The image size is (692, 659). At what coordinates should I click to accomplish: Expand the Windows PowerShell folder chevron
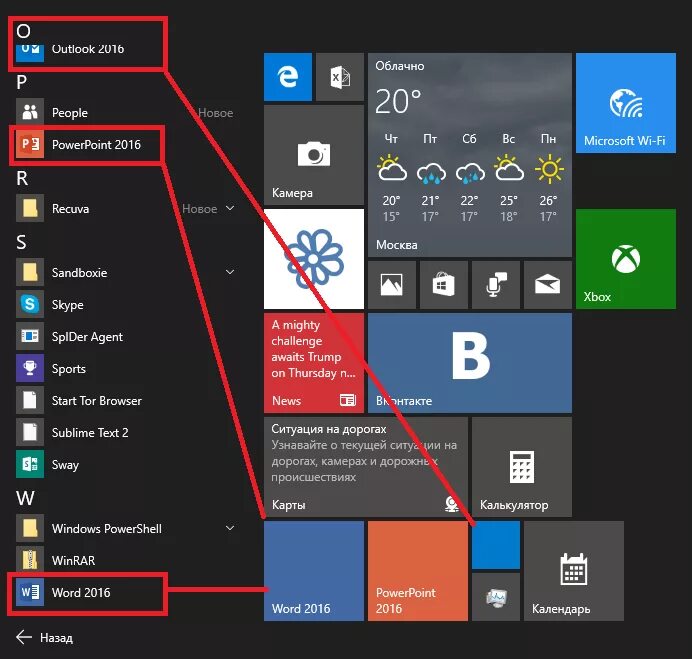coord(230,528)
